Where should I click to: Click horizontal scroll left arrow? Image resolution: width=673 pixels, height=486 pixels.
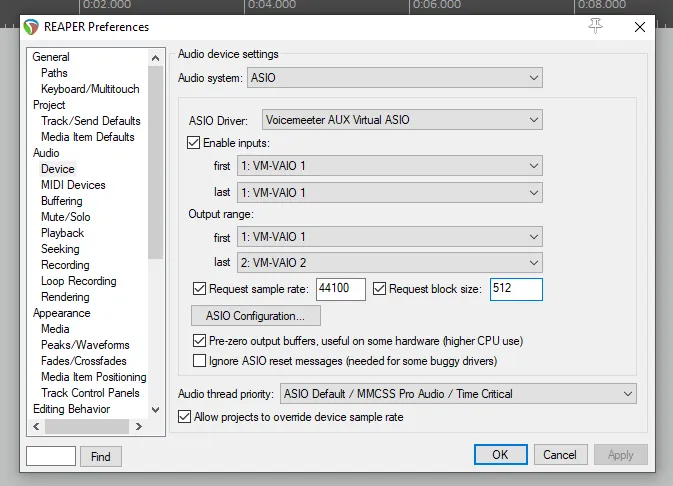pos(36,426)
